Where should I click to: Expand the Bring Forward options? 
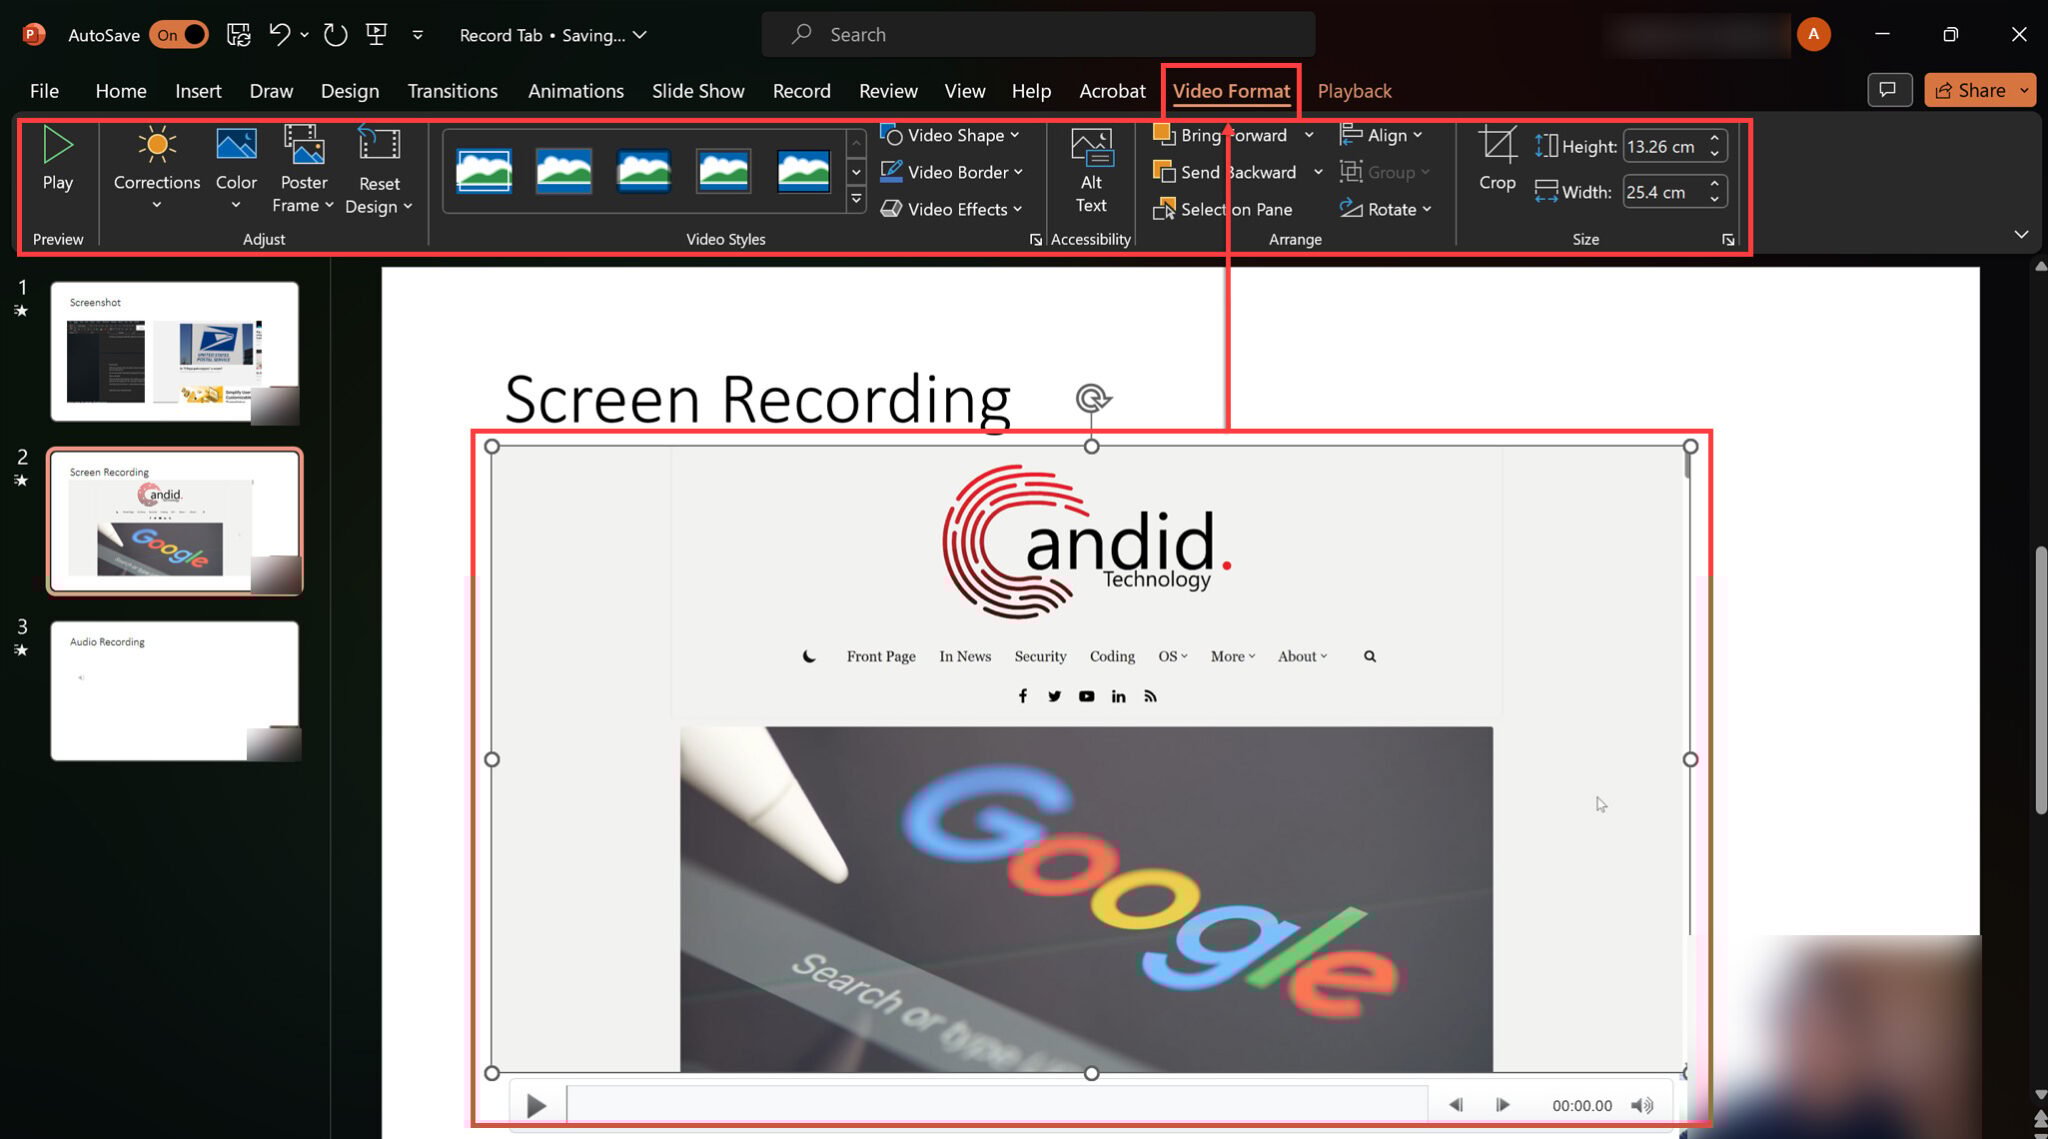click(1310, 135)
